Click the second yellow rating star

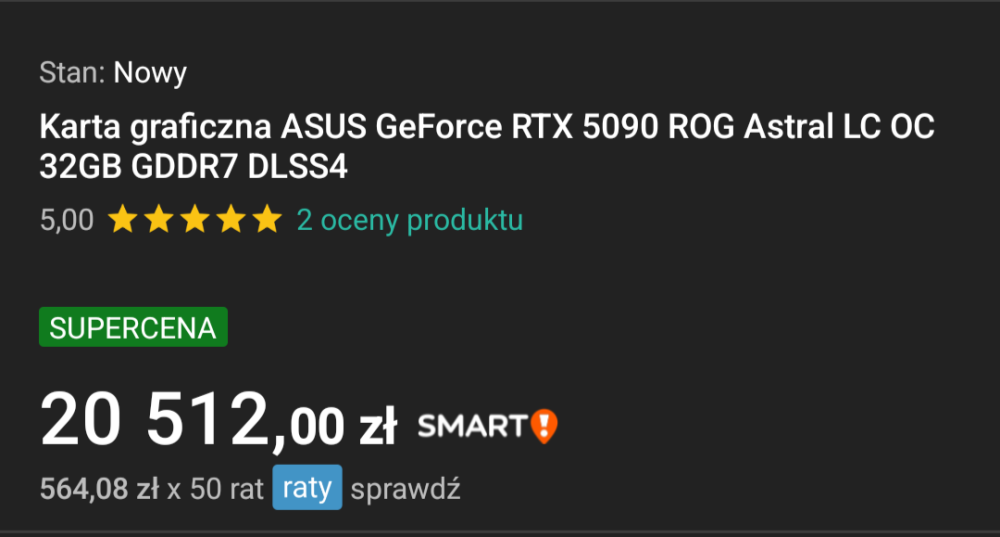pyautogui.click(x=158, y=220)
